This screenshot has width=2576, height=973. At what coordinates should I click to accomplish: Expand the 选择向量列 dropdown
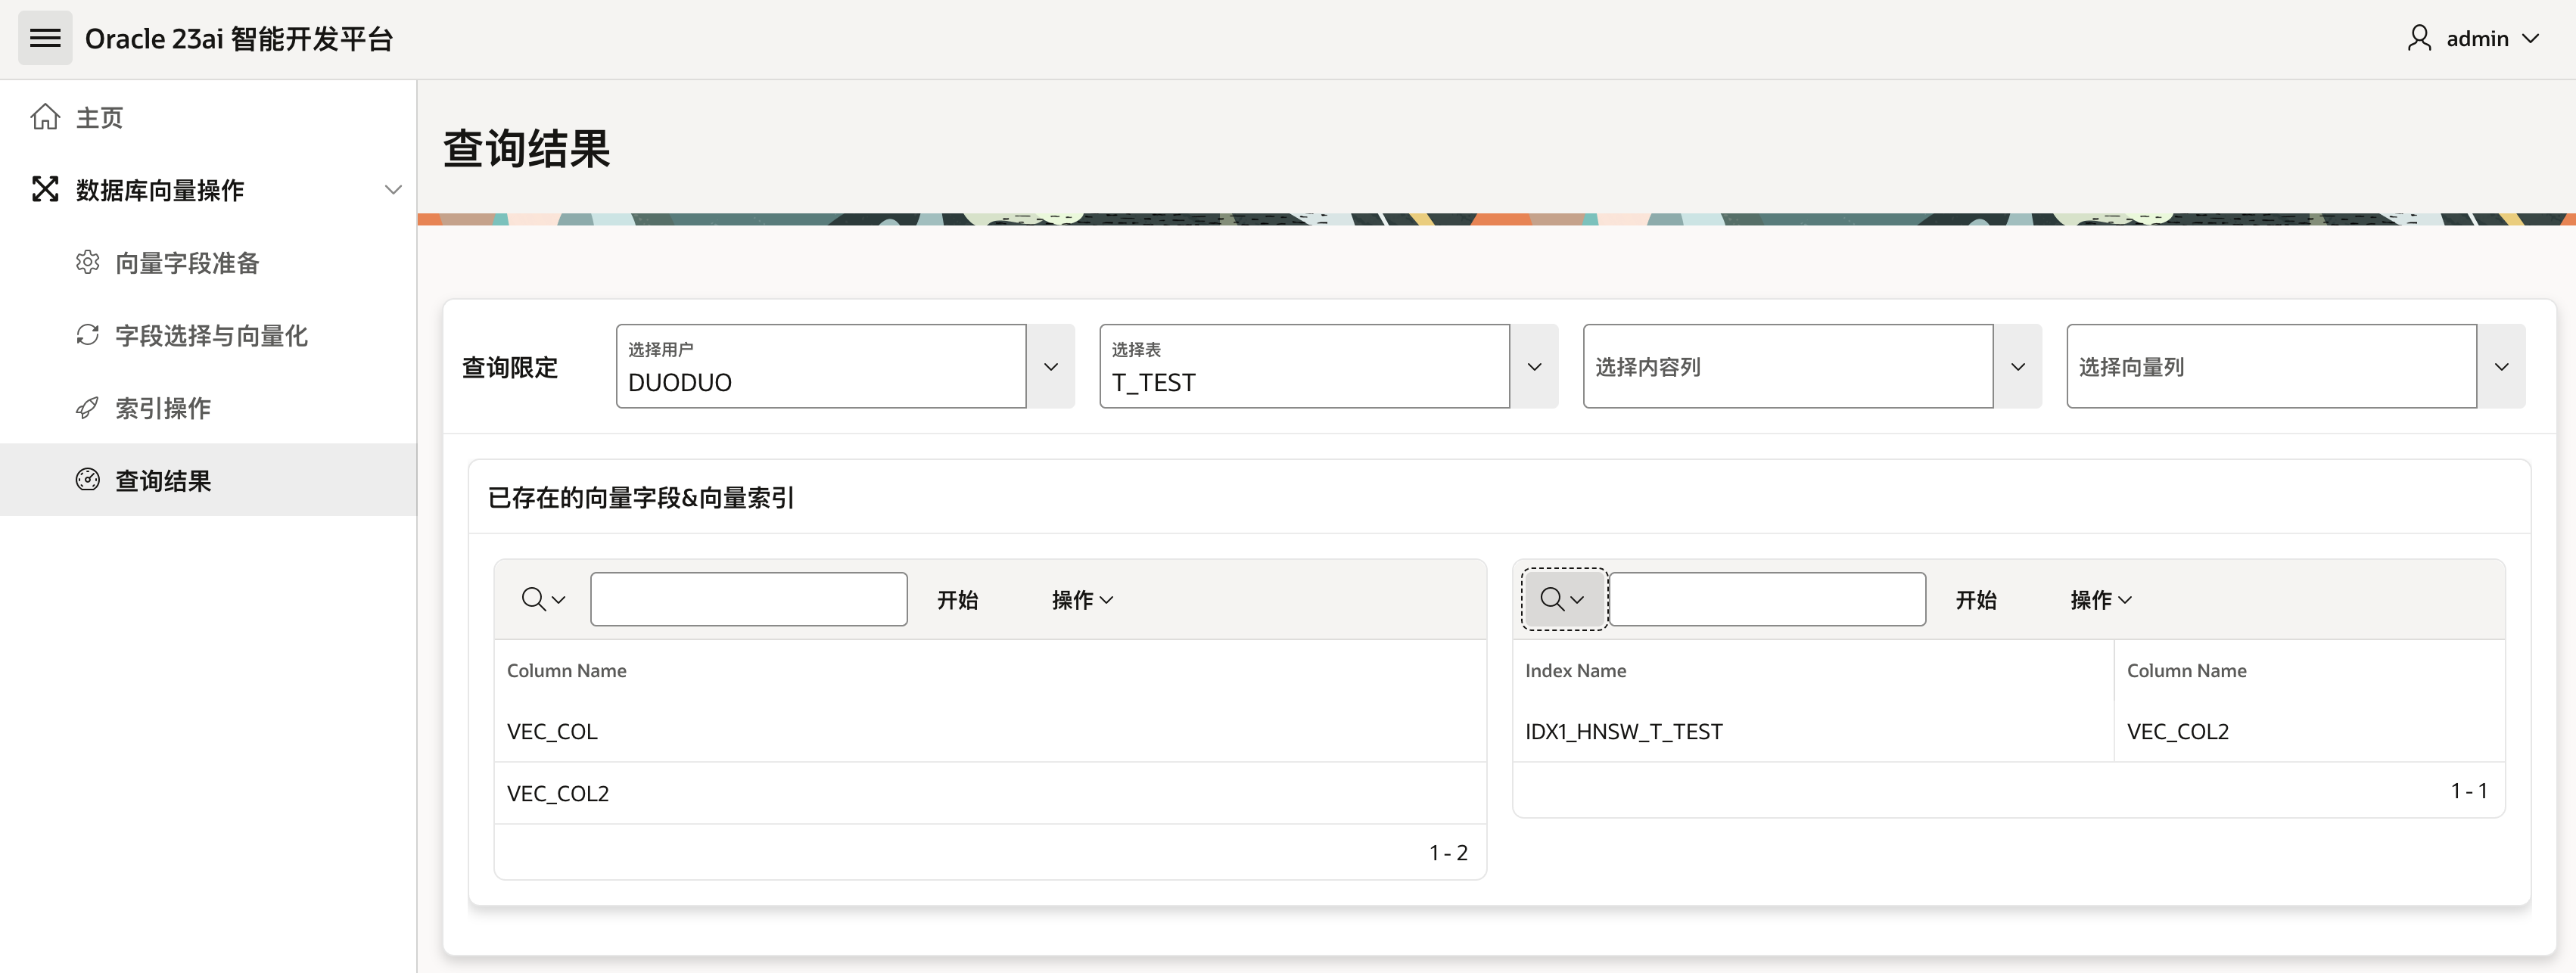pyautogui.click(x=2501, y=367)
